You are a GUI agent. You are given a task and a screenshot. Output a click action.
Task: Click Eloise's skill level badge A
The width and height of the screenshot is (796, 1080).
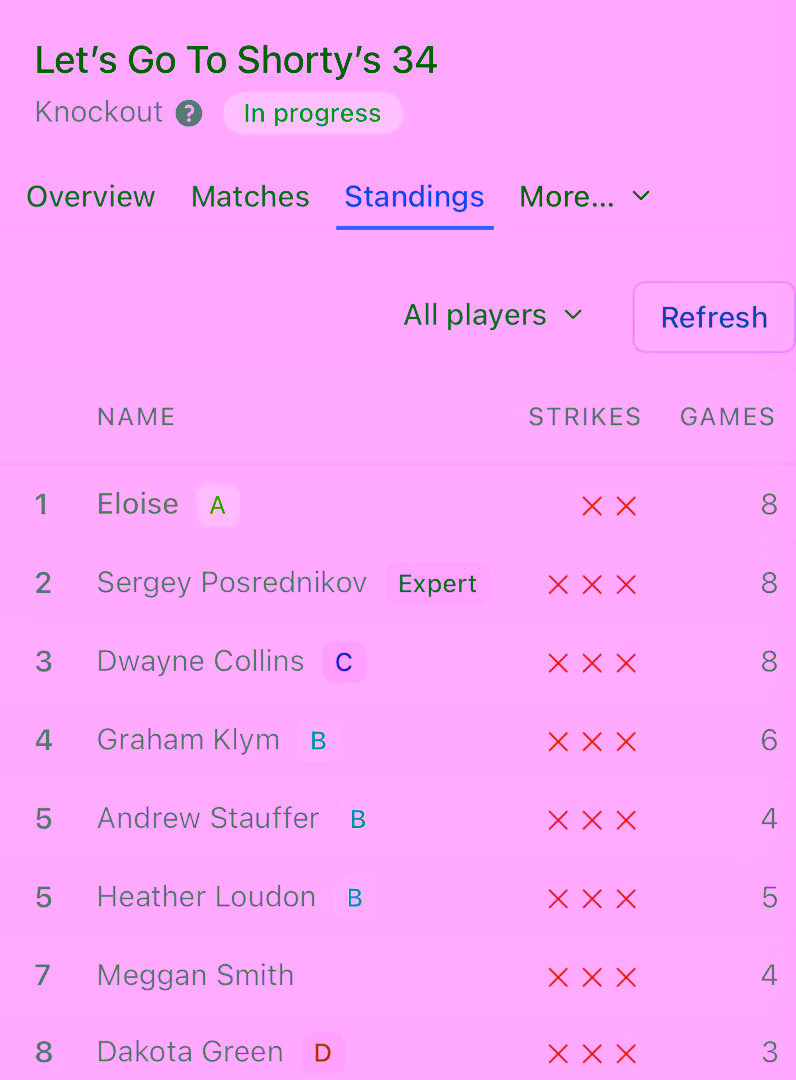click(x=218, y=506)
